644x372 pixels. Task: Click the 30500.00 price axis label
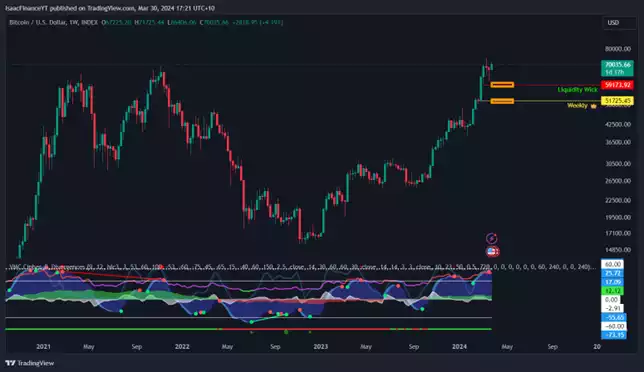[618, 164]
